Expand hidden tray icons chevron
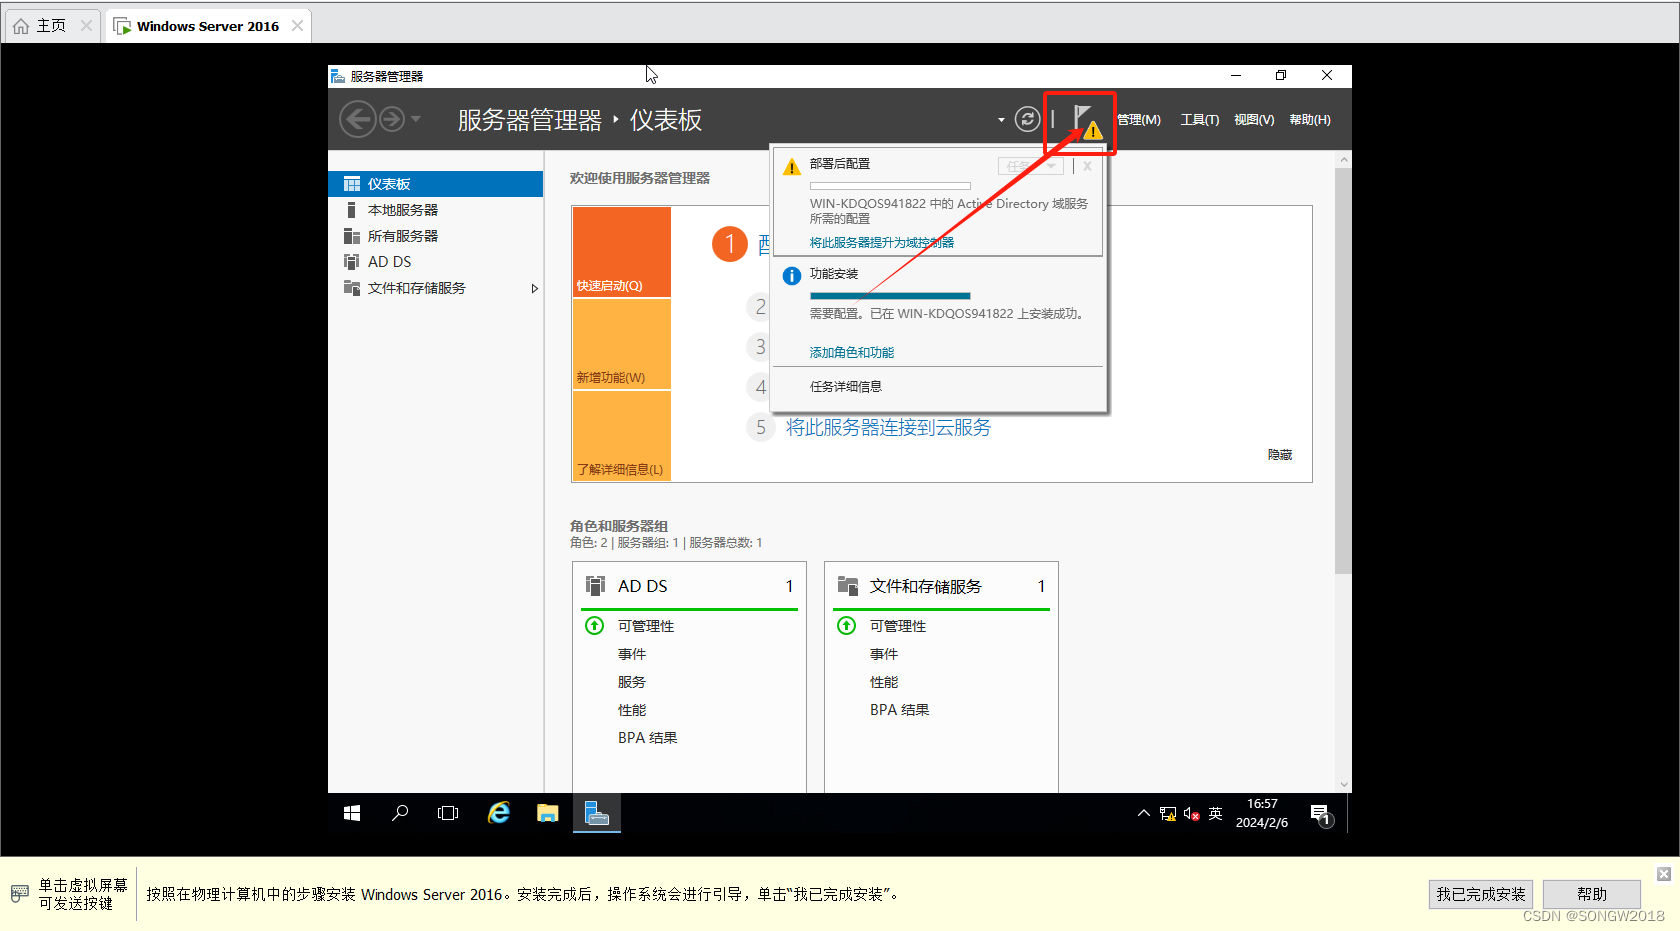The image size is (1680, 931). (x=1144, y=813)
